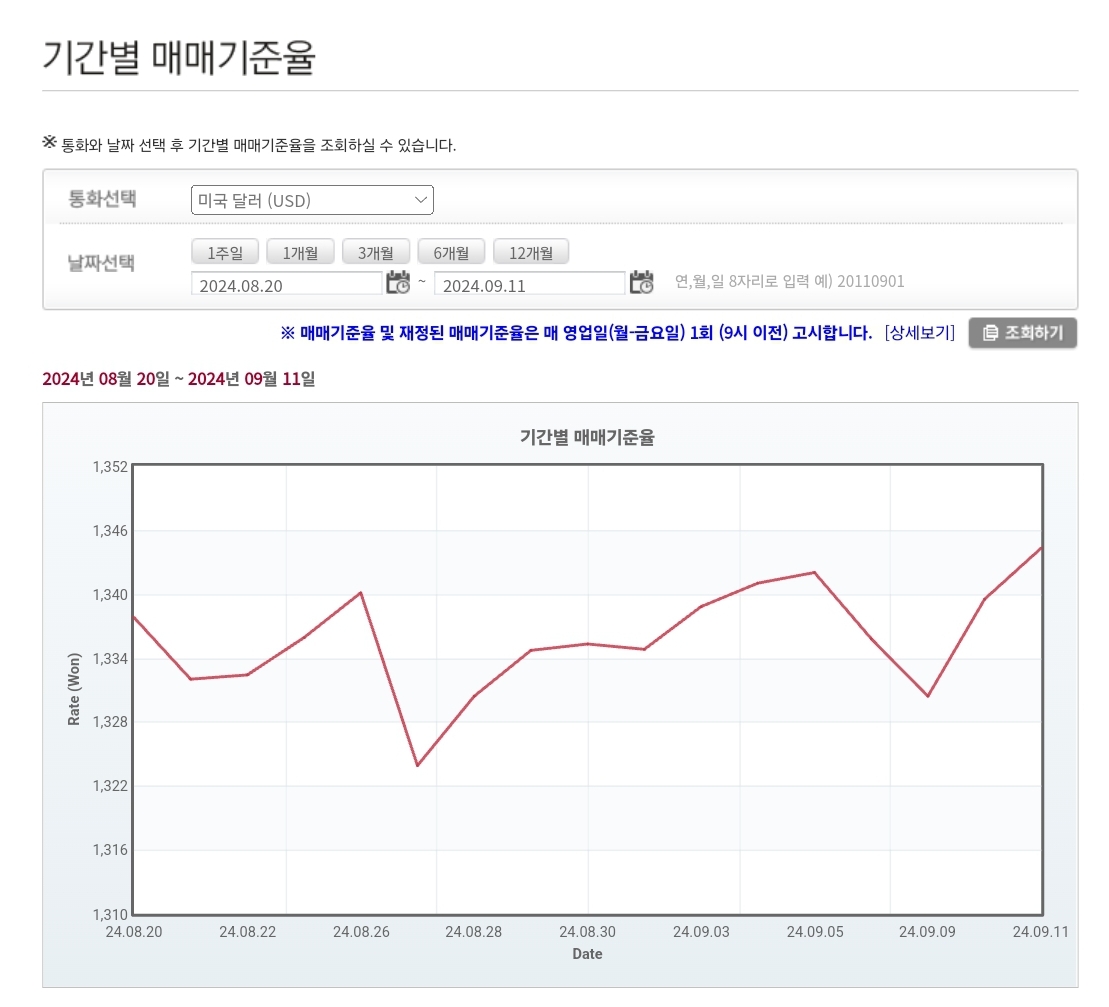
Task: Click the 1,346 y-axis label
Action: 110,530
